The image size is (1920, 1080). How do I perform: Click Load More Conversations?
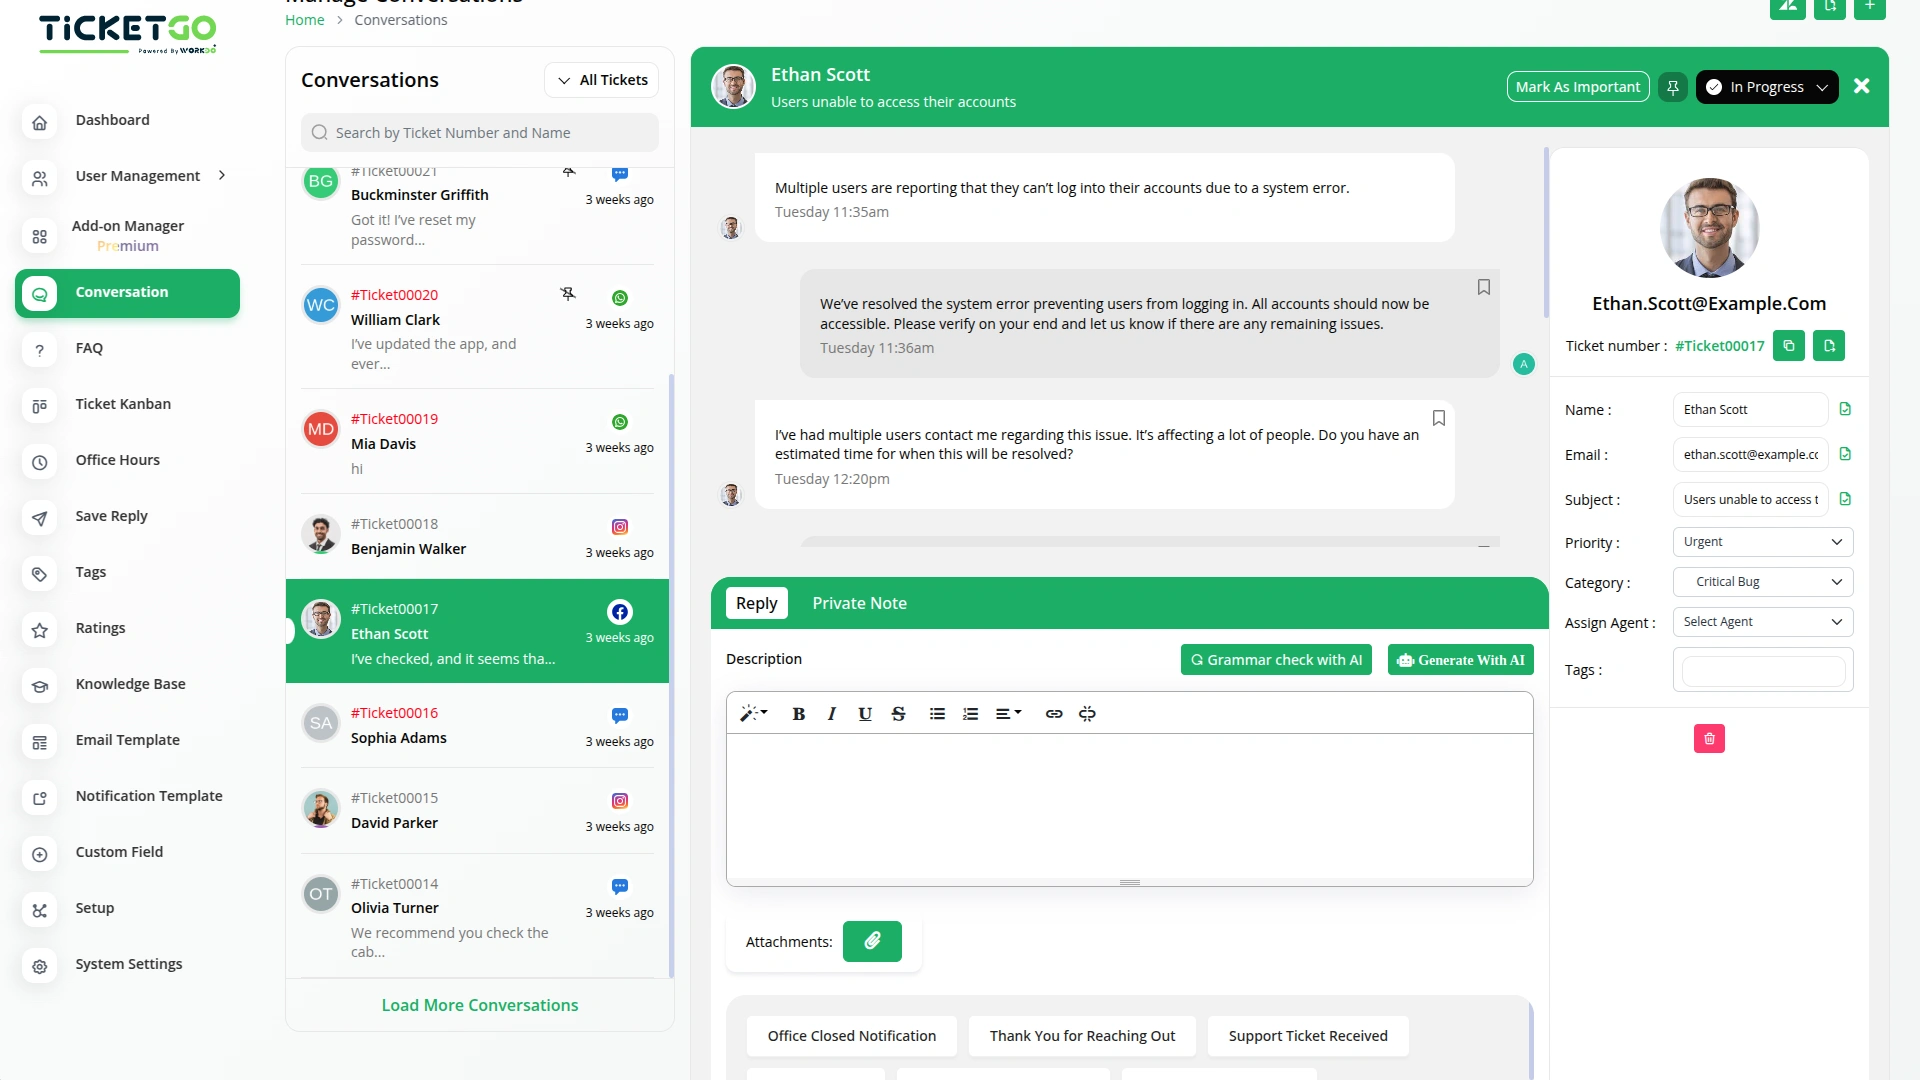(480, 1005)
